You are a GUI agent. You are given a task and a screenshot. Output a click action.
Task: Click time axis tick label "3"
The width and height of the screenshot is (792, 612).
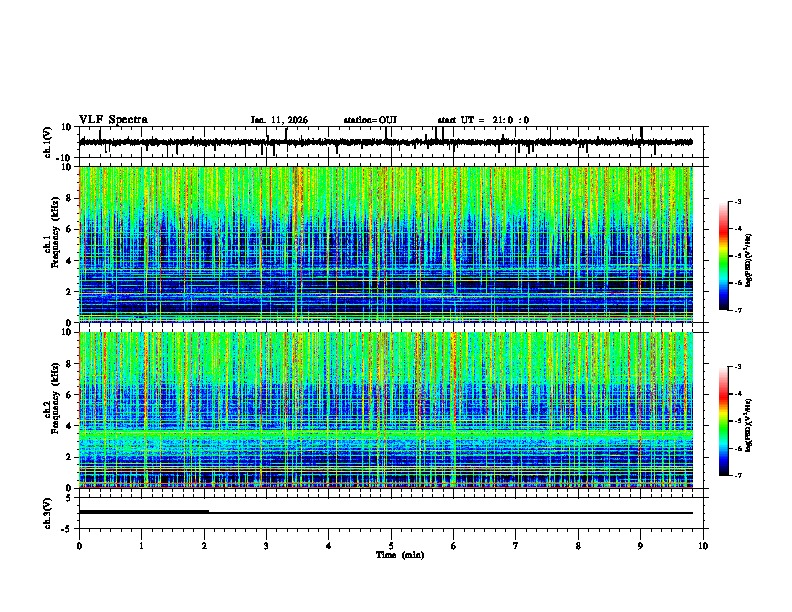point(266,546)
